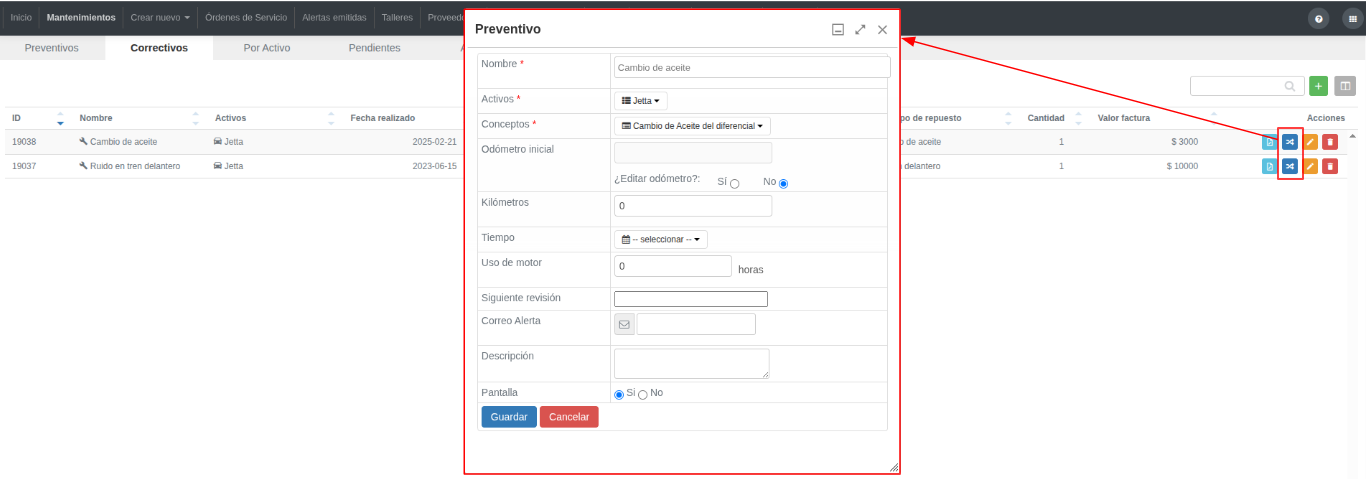Open the document icon in the $ 10000 row
Screen dimensions: 1366x479
(1270, 166)
